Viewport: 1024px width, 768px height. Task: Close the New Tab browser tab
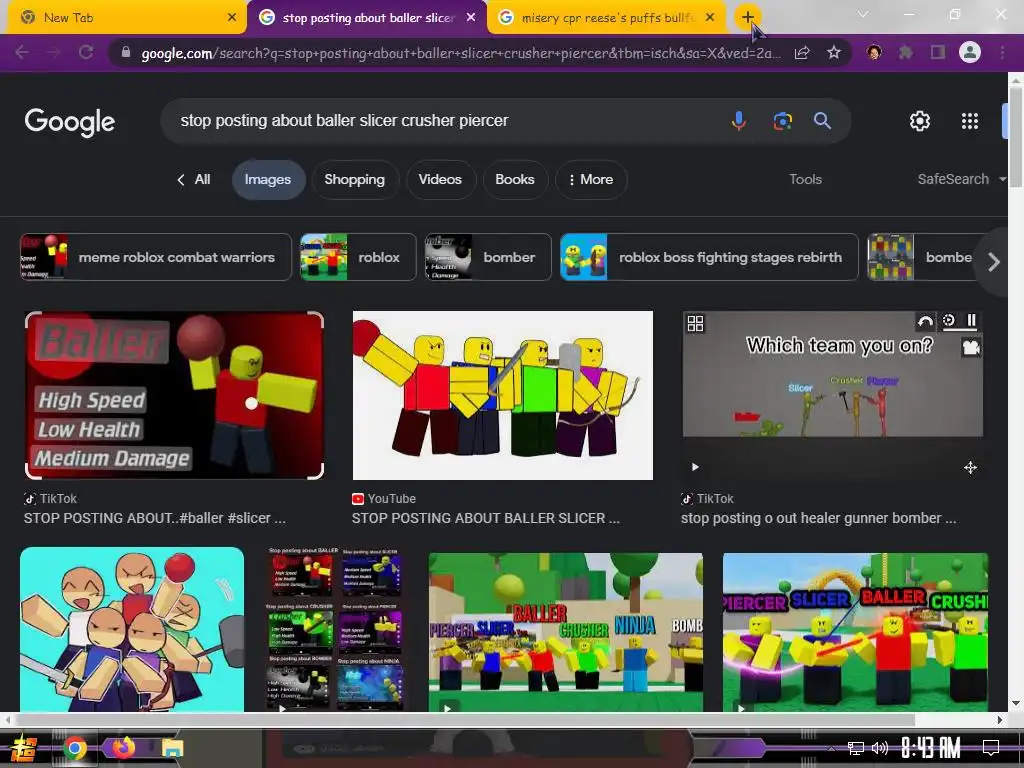point(232,18)
